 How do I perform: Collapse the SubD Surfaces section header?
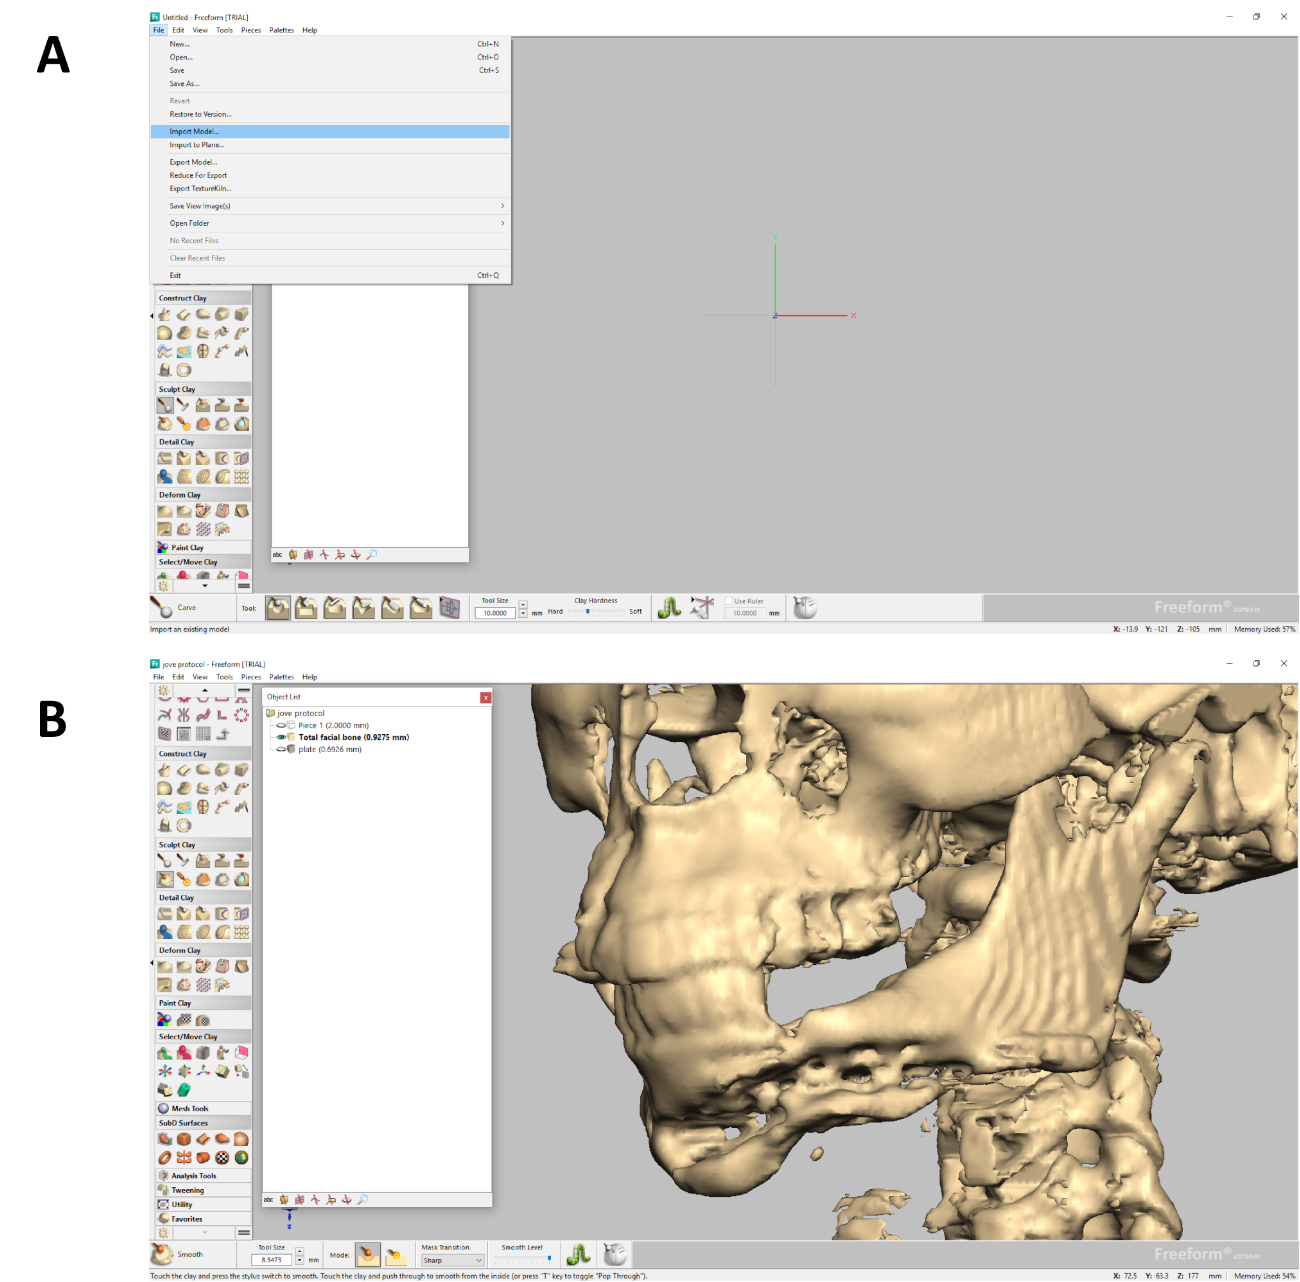point(203,1123)
